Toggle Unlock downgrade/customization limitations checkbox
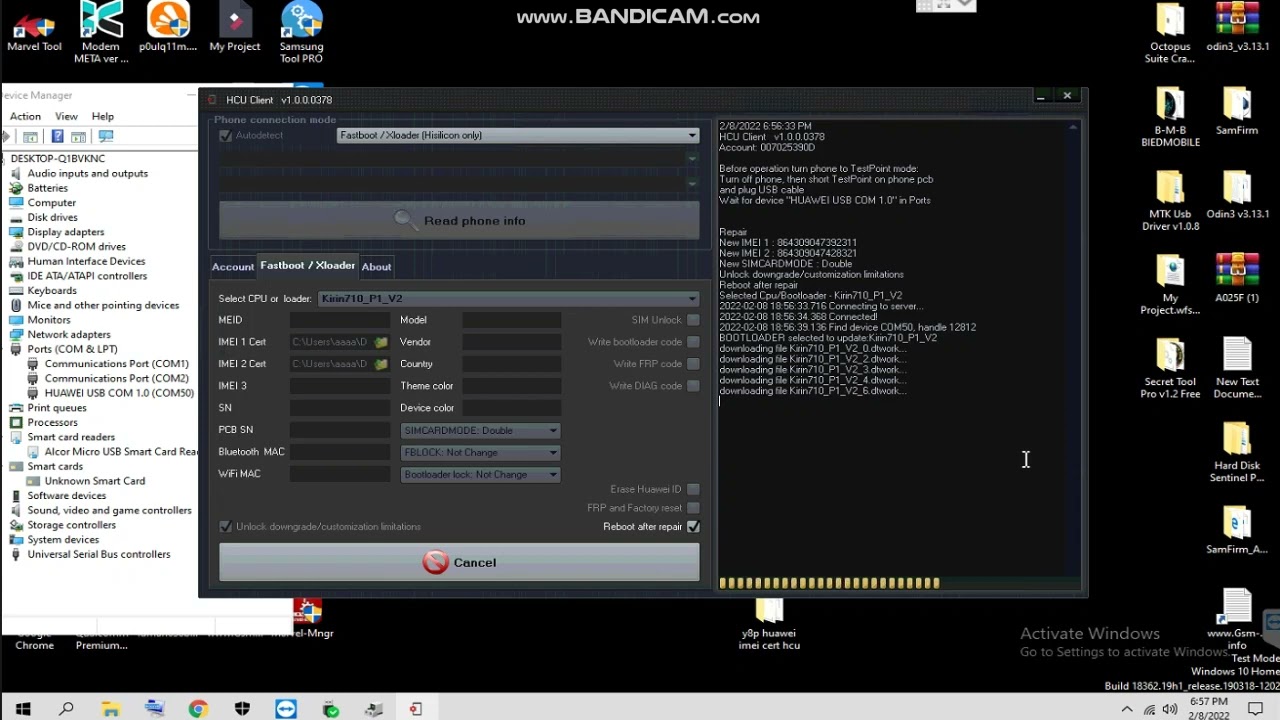Viewport: 1280px width, 720px height. pos(226,527)
